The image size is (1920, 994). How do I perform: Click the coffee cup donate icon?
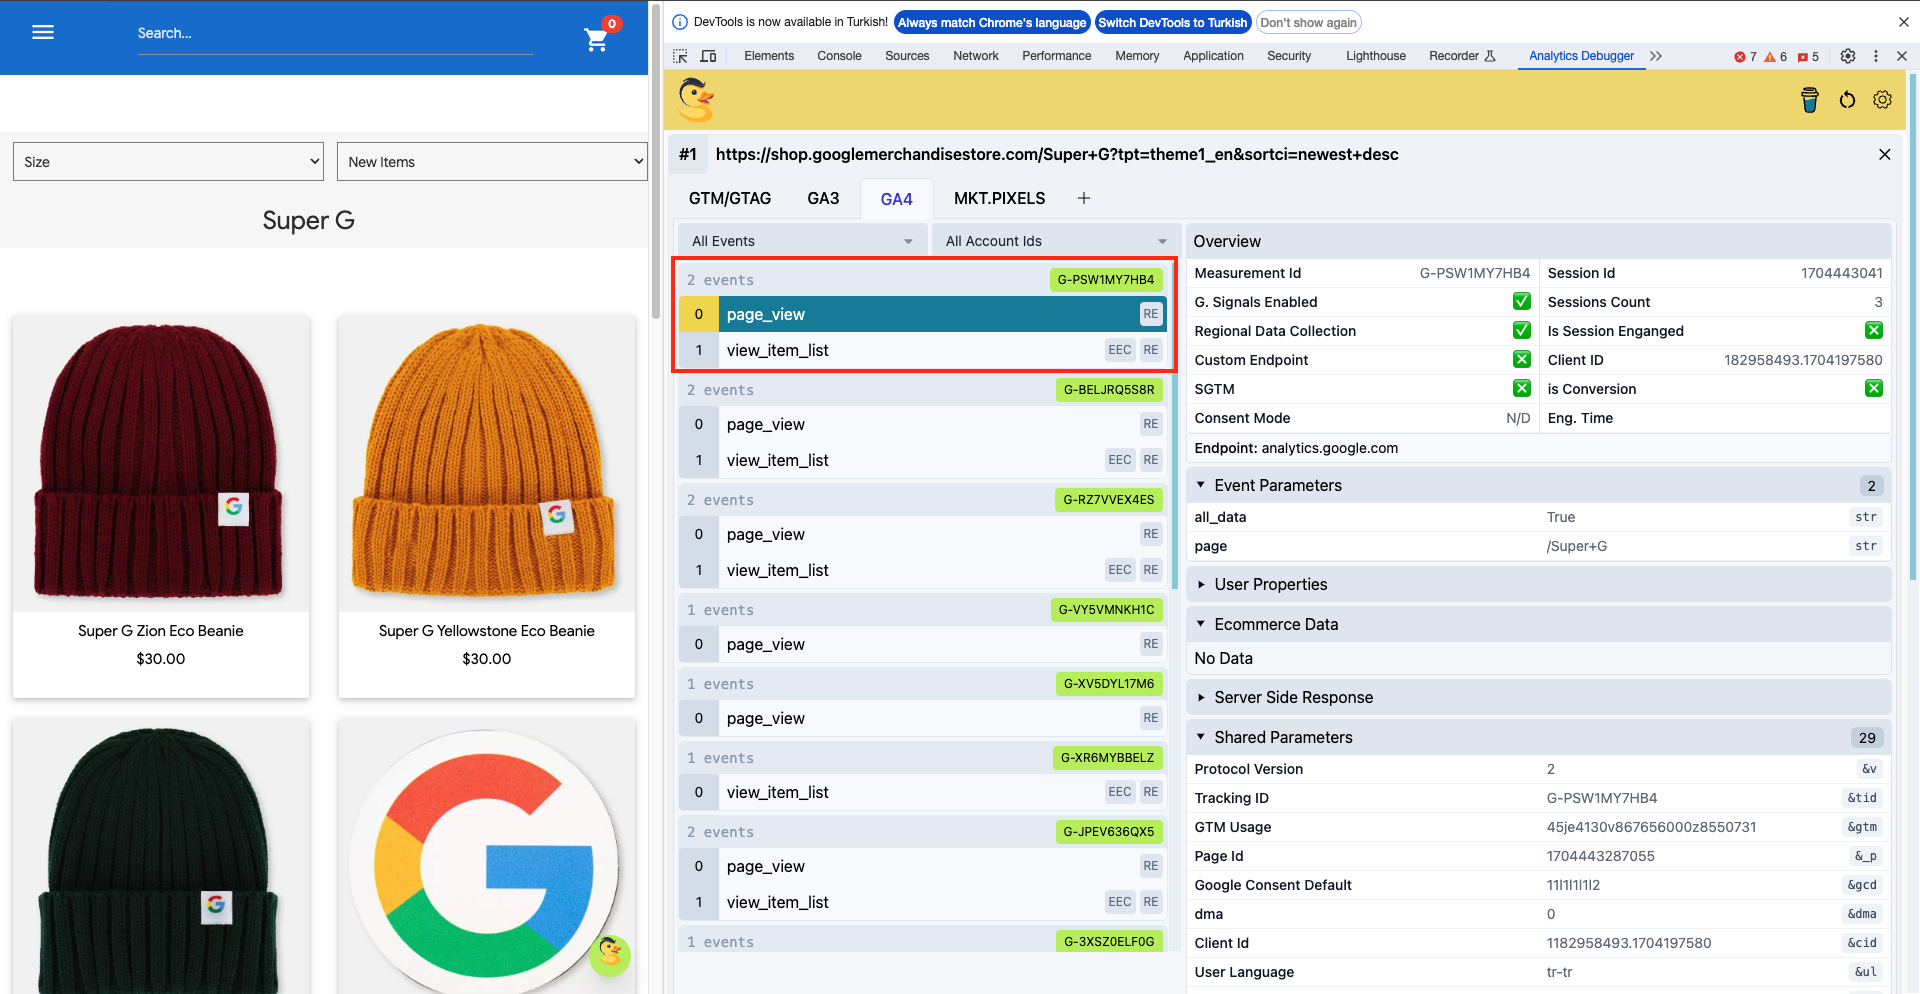tap(1810, 100)
